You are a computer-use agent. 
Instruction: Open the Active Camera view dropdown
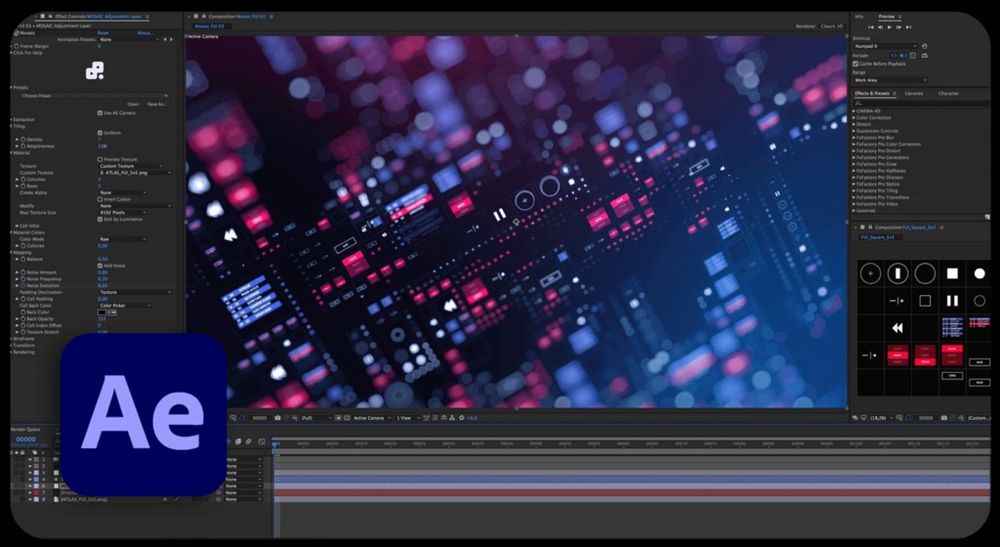pyautogui.click(x=372, y=418)
